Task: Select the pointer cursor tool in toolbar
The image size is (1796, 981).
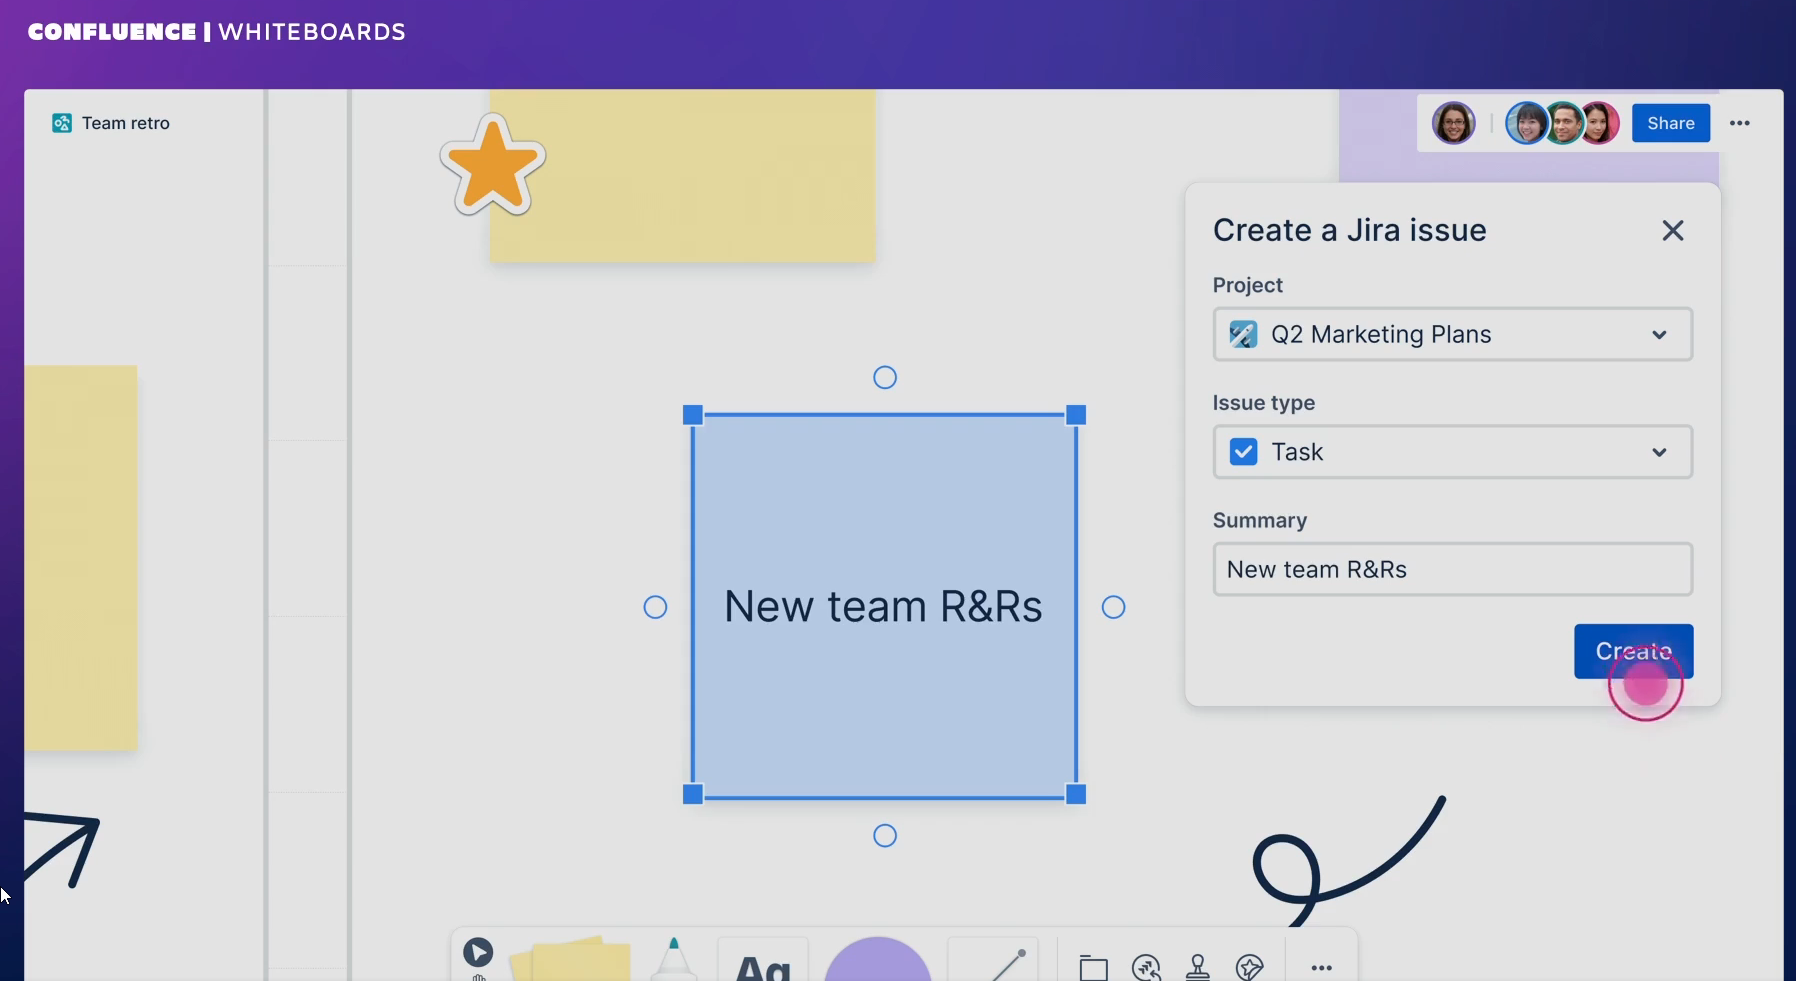Action: click(x=478, y=953)
